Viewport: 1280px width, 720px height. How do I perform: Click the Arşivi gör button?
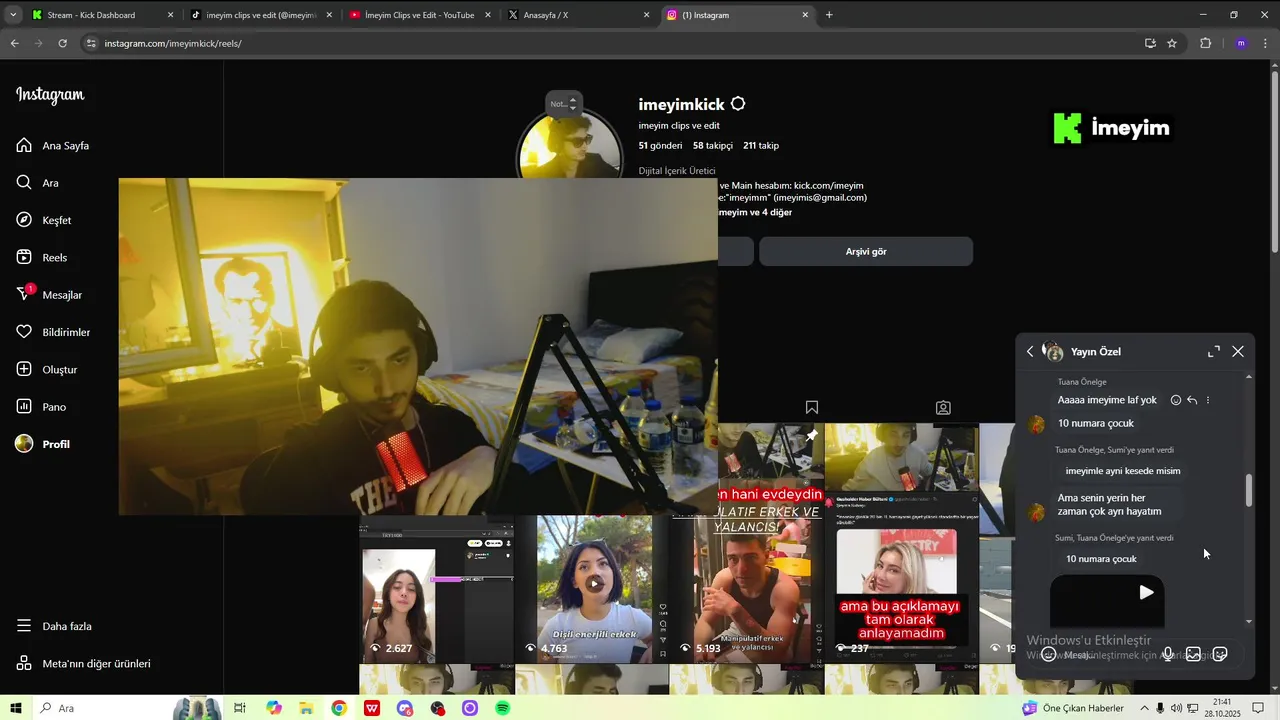(x=866, y=252)
